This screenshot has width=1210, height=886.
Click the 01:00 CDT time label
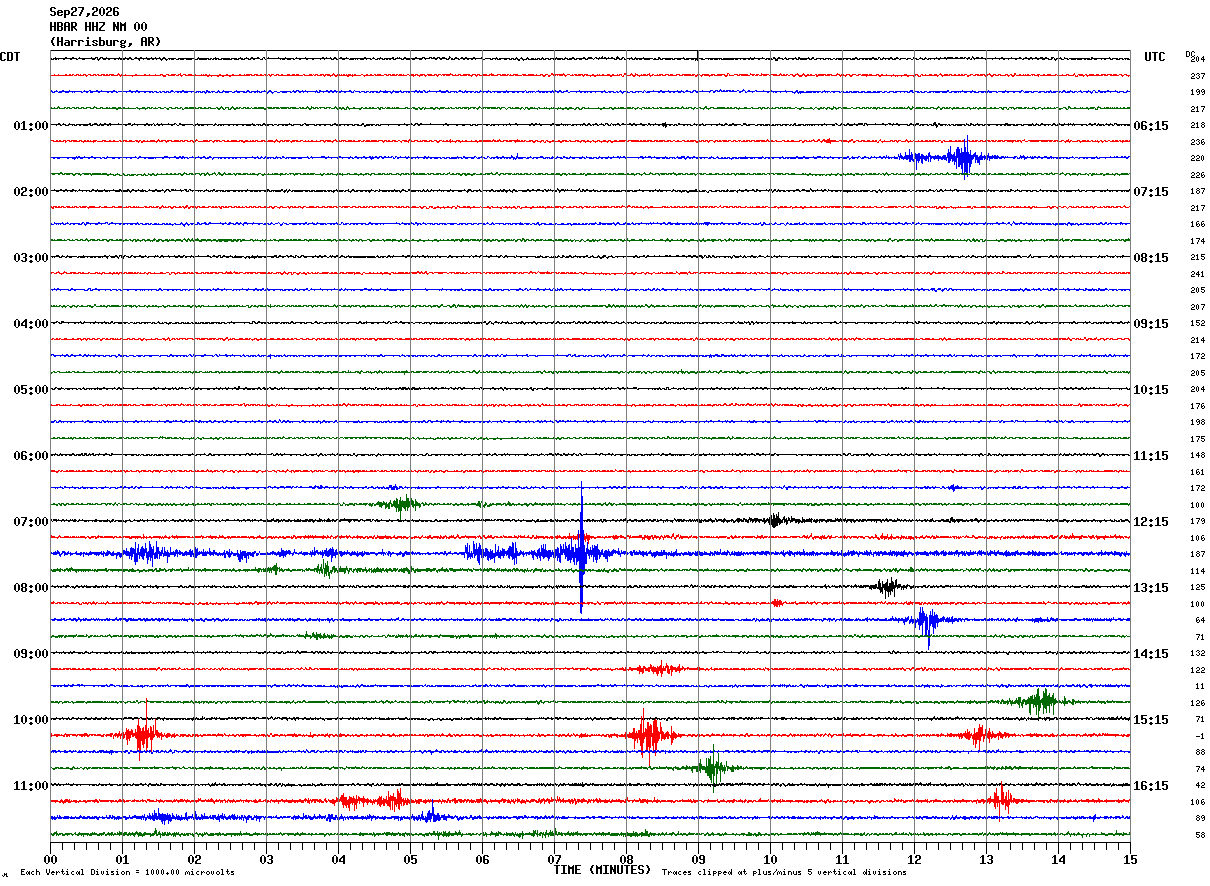click(x=31, y=126)
